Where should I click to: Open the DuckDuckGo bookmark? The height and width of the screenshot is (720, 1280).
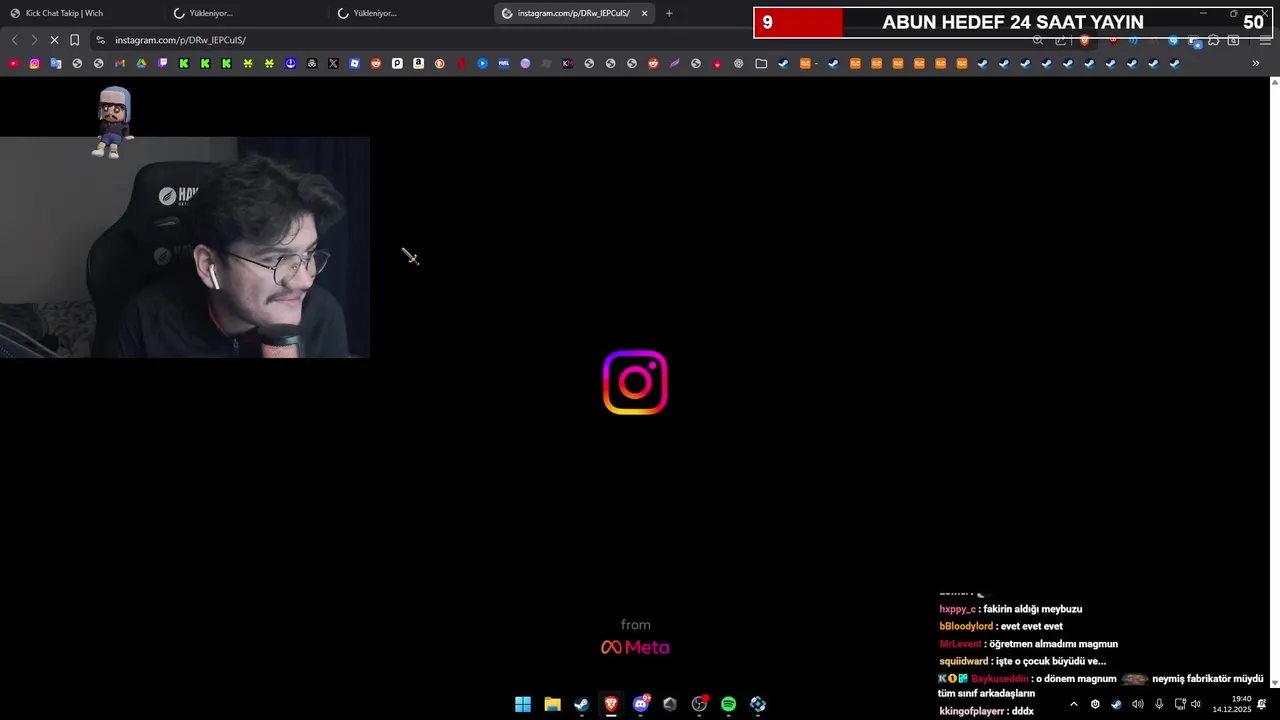(440, 64)
